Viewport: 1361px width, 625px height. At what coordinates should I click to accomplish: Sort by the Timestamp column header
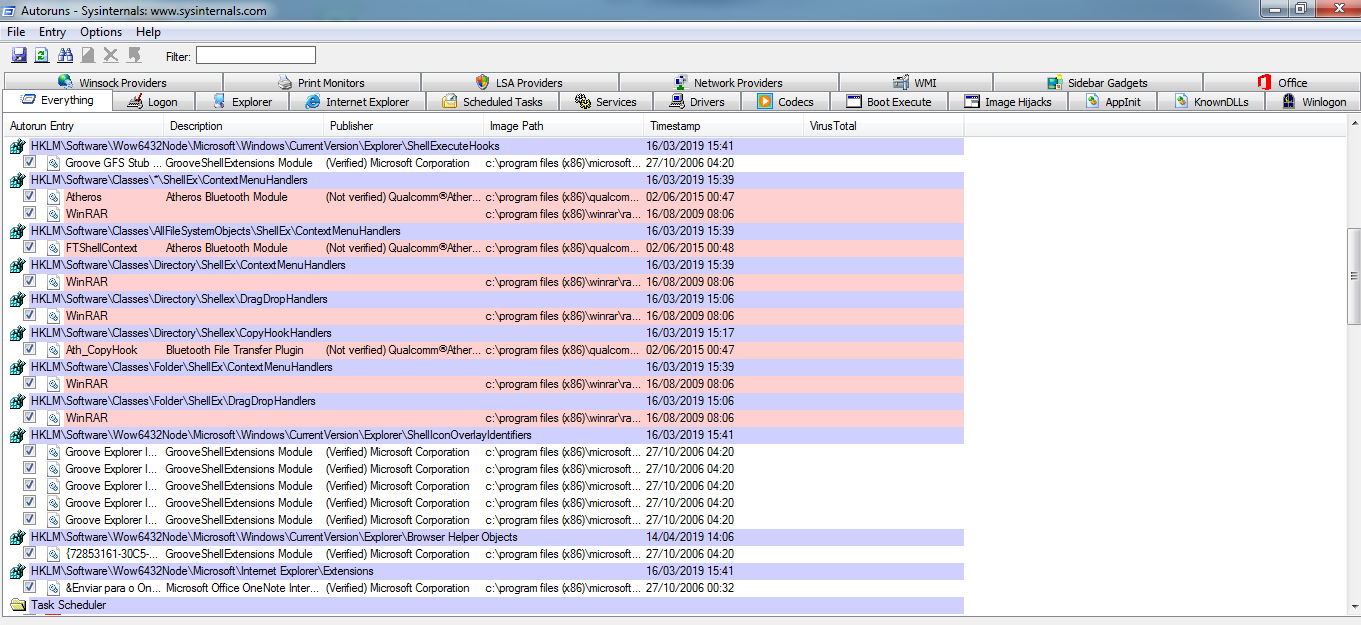tap(675, 126)
